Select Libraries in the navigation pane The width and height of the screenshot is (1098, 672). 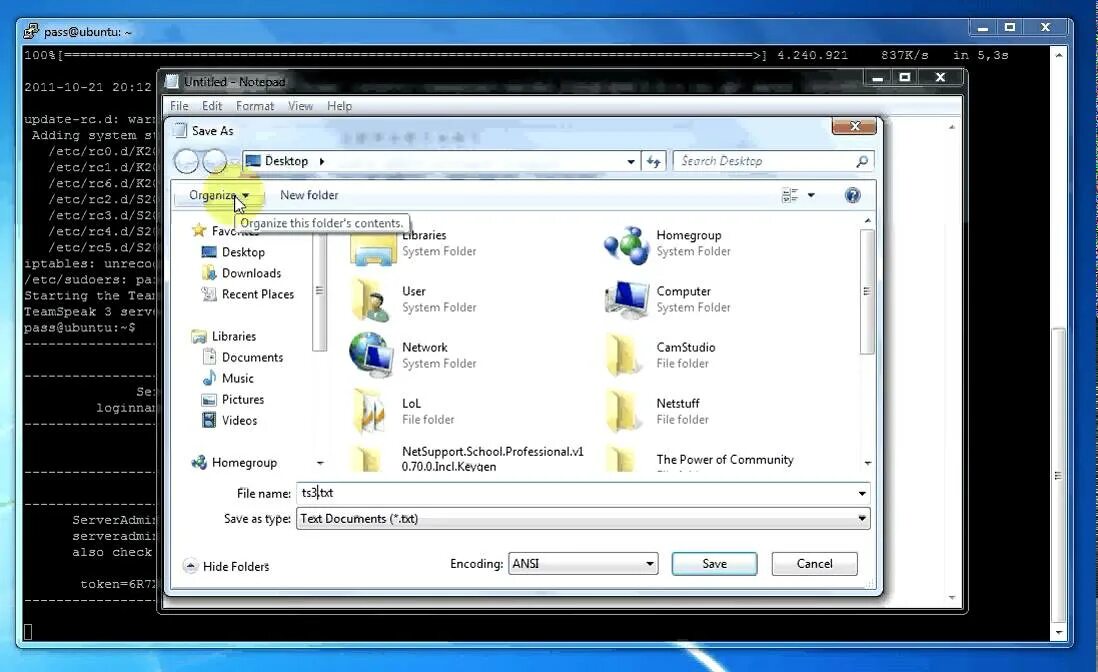click(x=233, y=336)
